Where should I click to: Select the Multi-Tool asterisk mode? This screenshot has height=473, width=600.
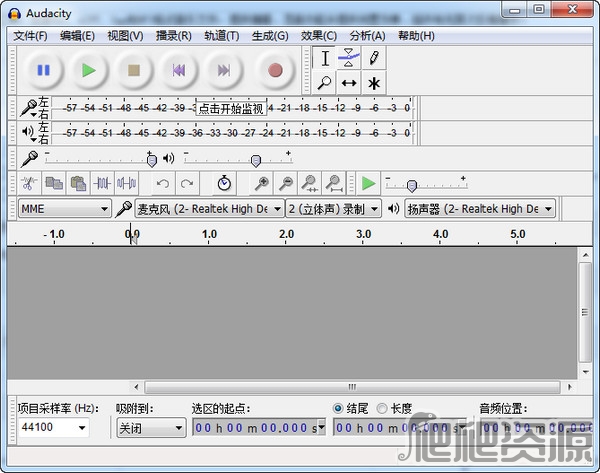[374, 83]
